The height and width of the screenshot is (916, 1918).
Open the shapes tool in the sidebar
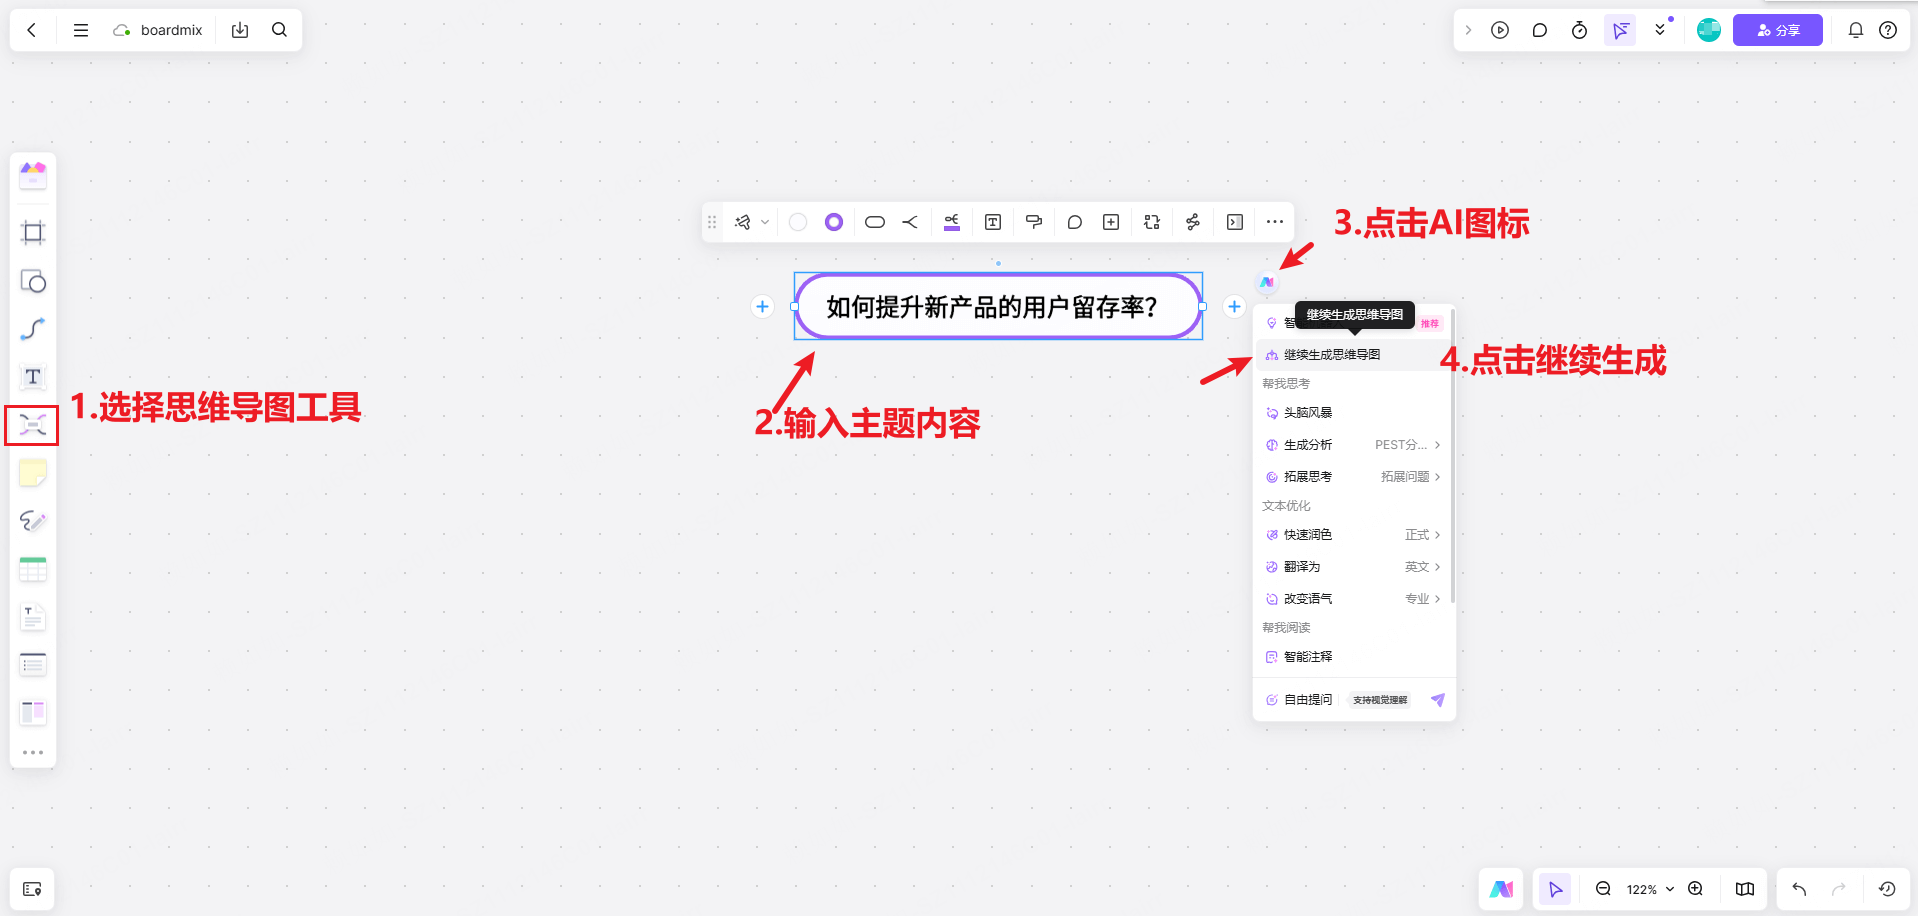33,282
